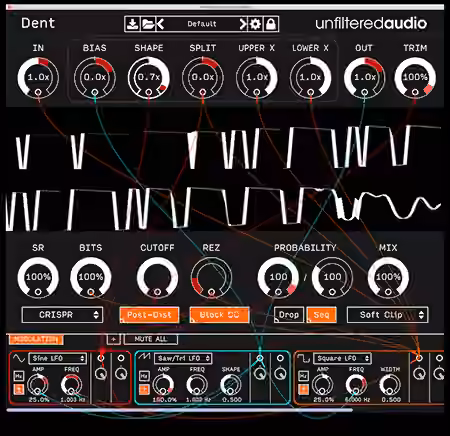Open the preset folder icon
The height and width of the screenshot is (436, 450).
click(148, 24)
